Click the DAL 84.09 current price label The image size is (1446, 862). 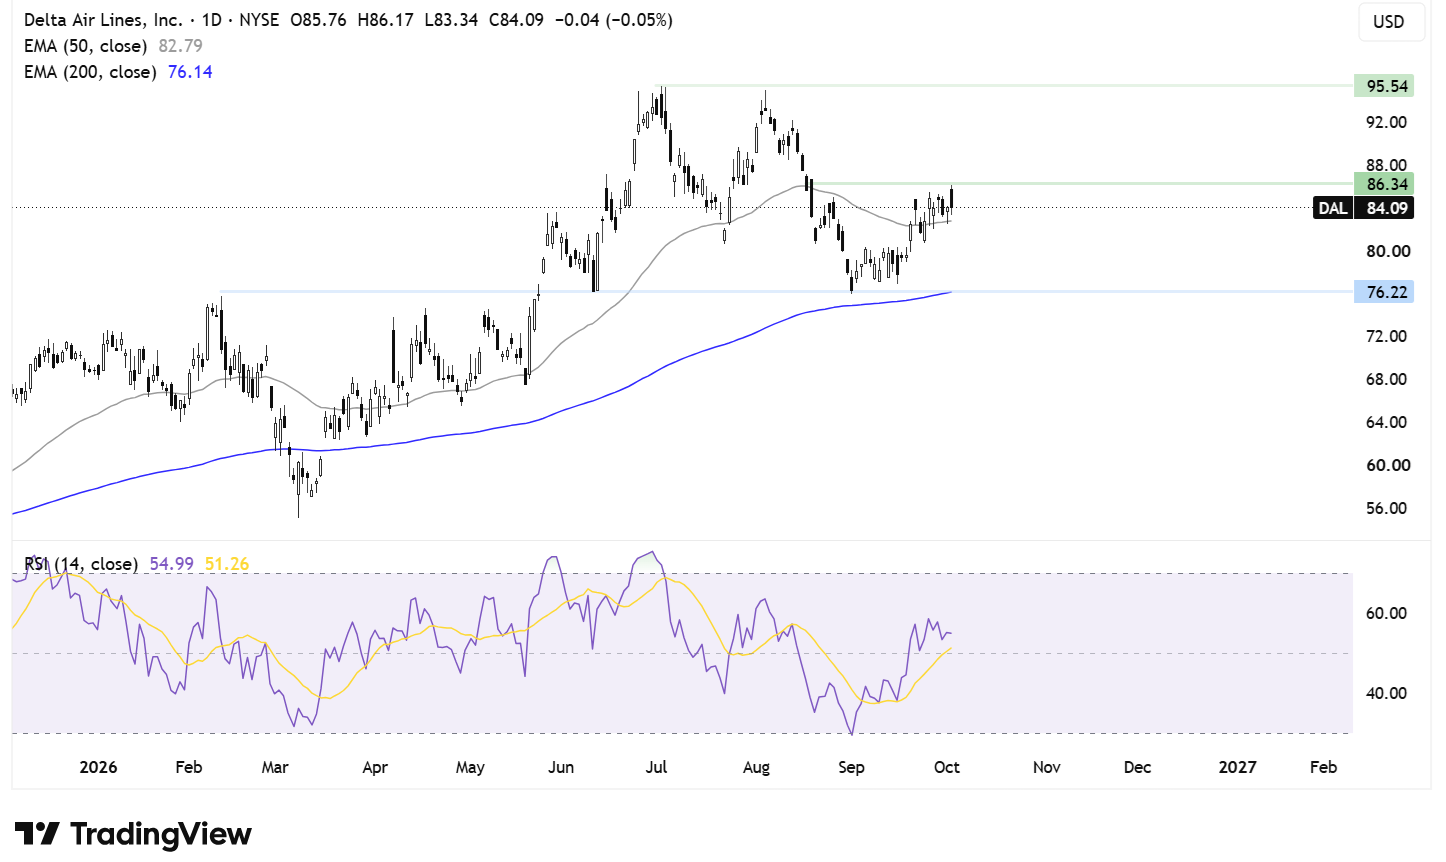tap(1363, 208)
